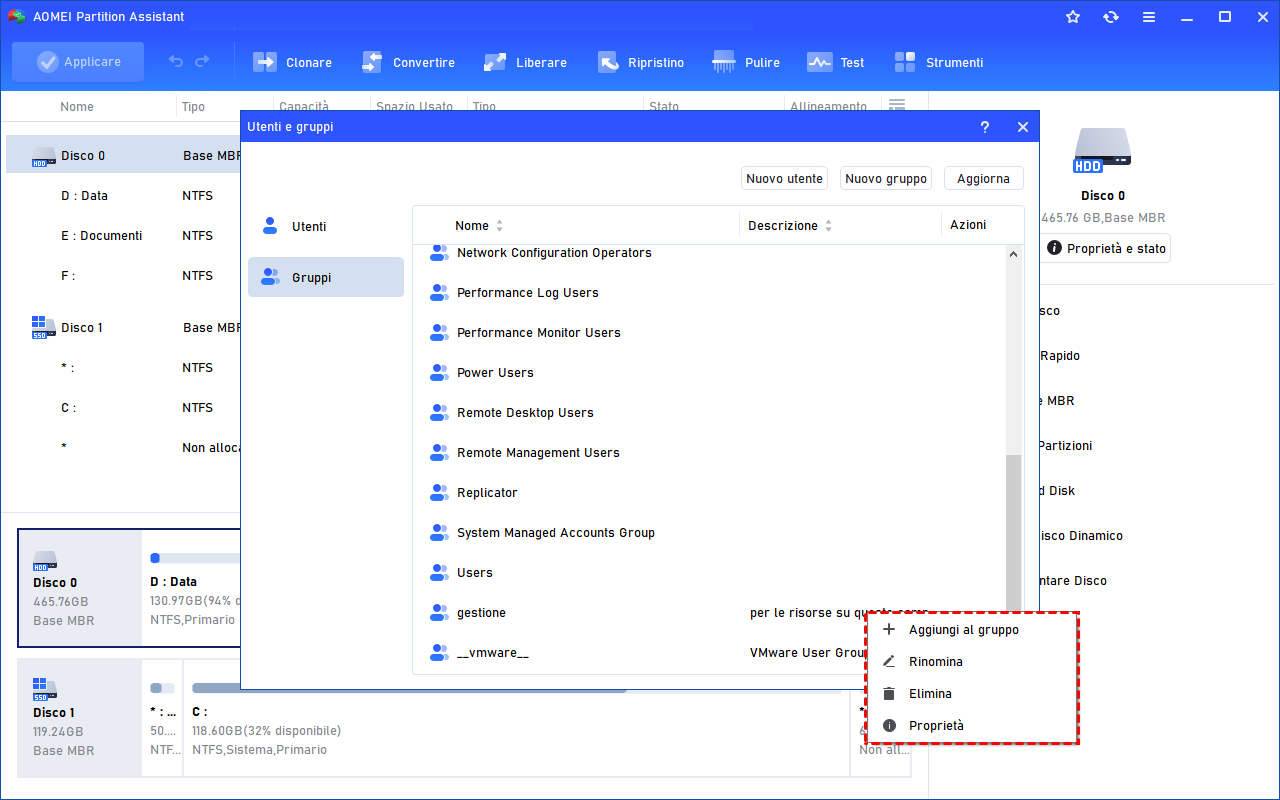Select the Disco 0 block in disk map
1280x800 pixels.
tap(80, 588)
